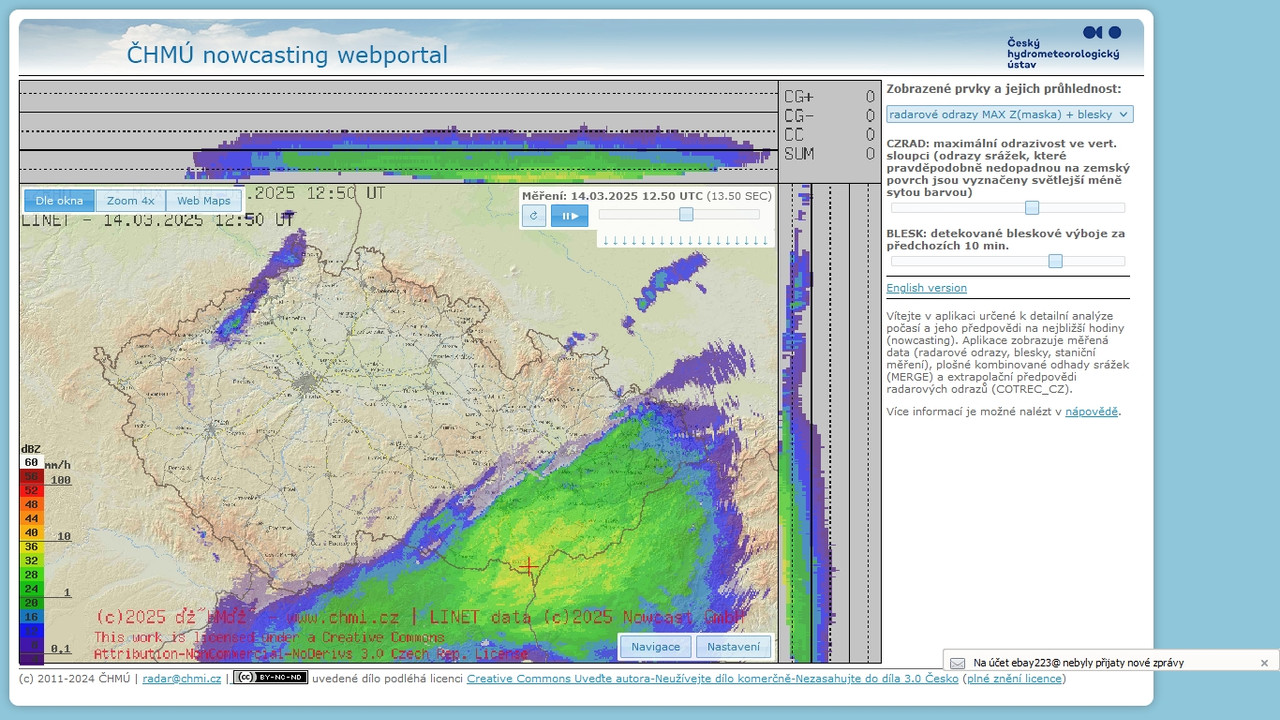Click the top horizontal radar cross-section panel
The height and width of the screenshot is (720, 1280).
[398, 131]
